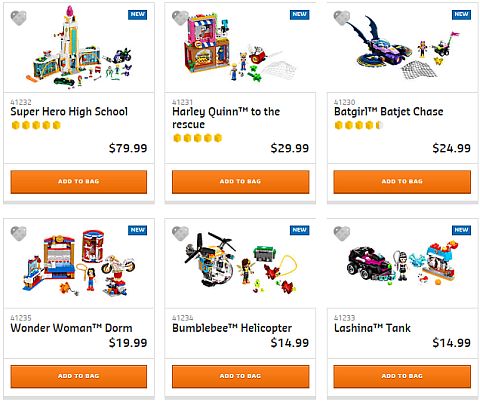Open Super Hero High School product title
The height and width of the screenshot is (402, 480).
coord(69,111)
